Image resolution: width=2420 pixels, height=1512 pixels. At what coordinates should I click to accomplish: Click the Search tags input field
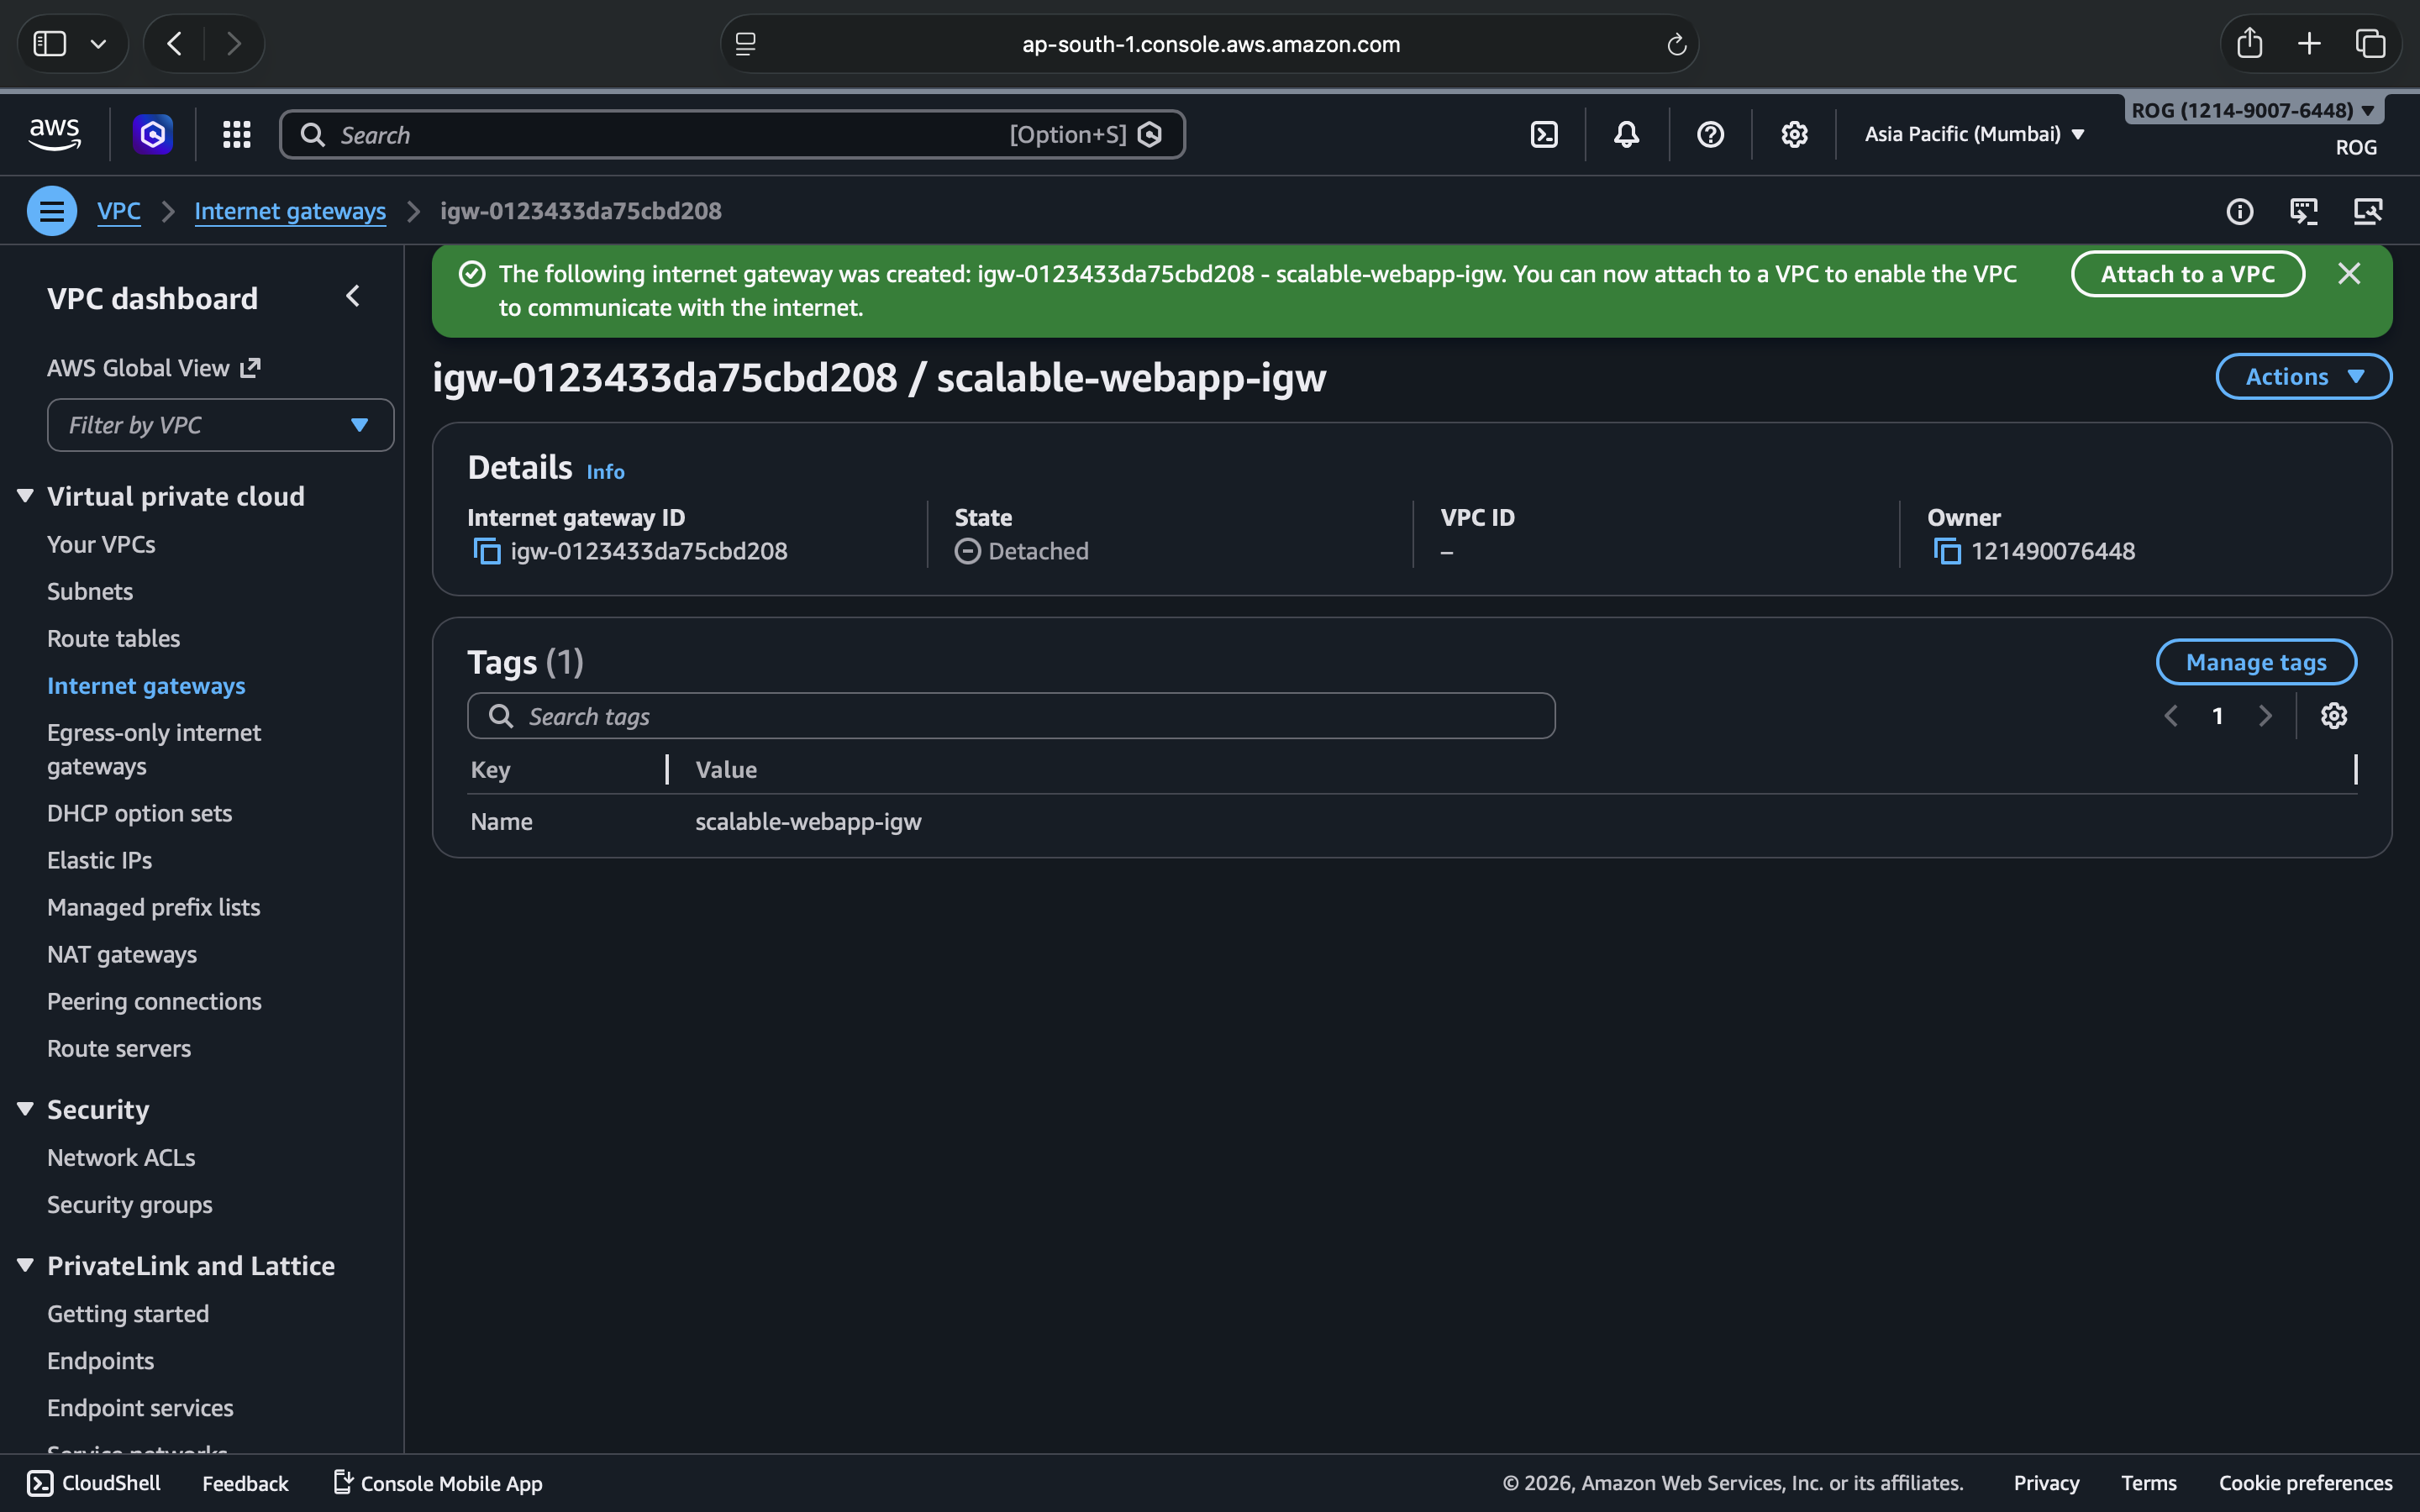coord(1010,716)
